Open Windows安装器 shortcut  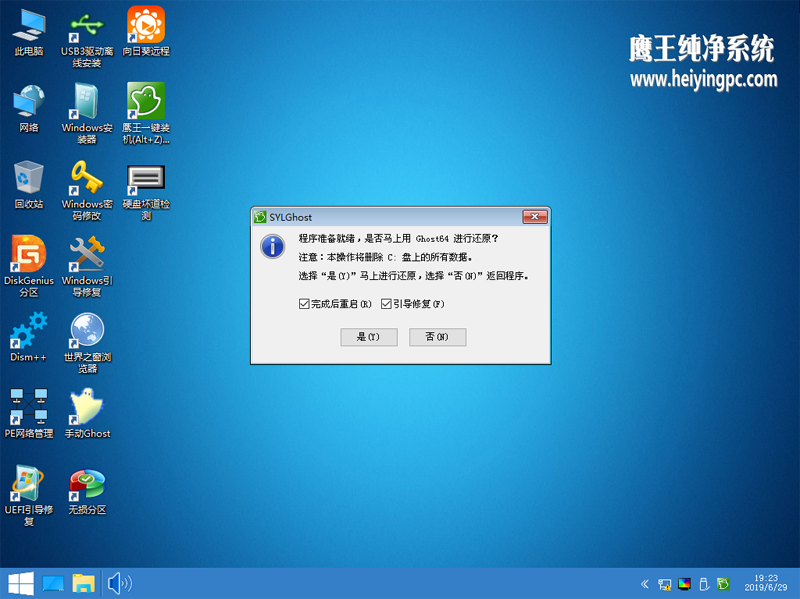tap(87, 114)
